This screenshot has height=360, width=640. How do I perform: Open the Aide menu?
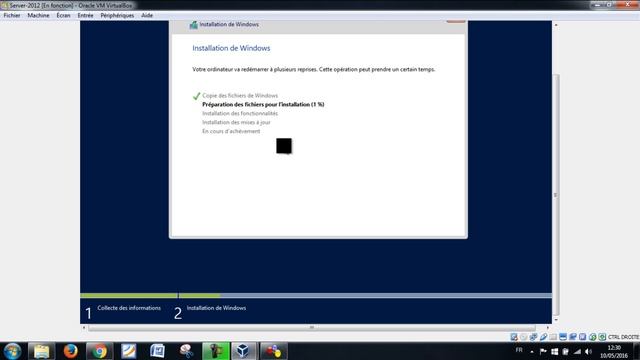[x=147, y=15]
